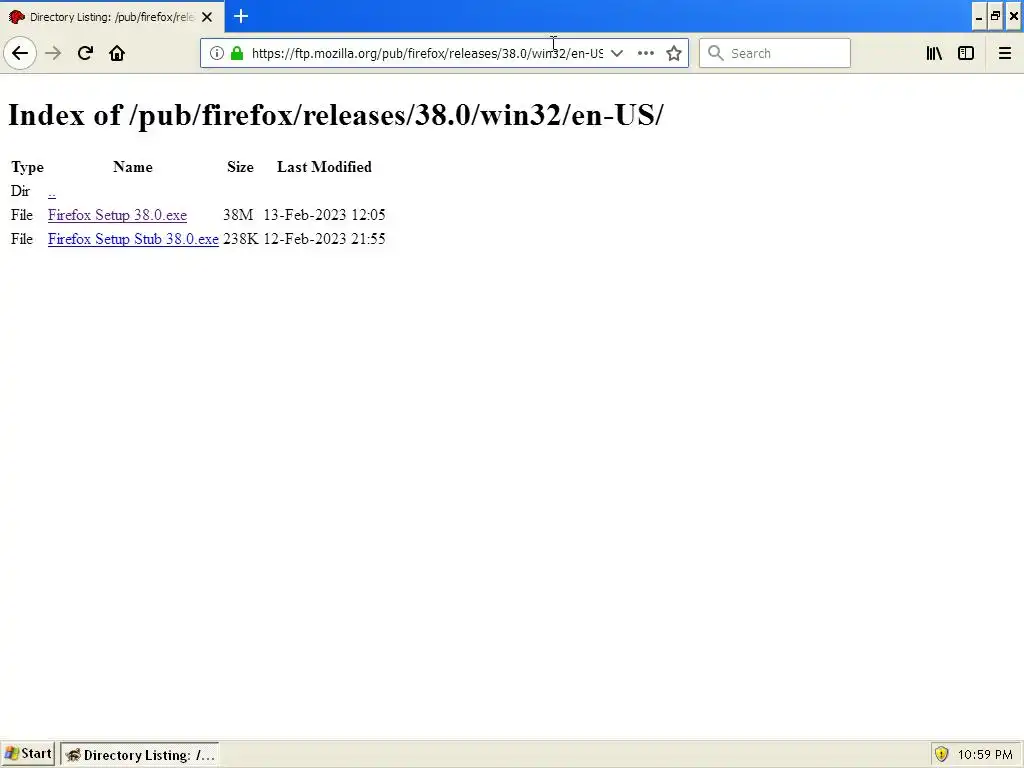Click the Start button on the taskbar

coord(27,754)
